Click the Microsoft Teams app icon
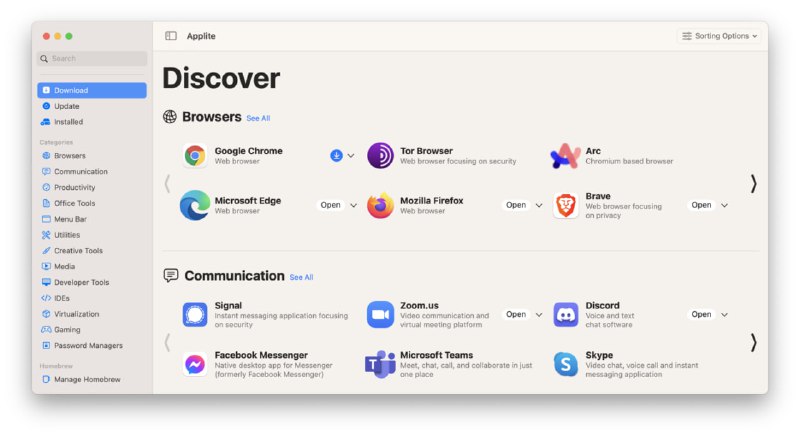This screenshot has width=800, height=436. click(x=380, y=364)
